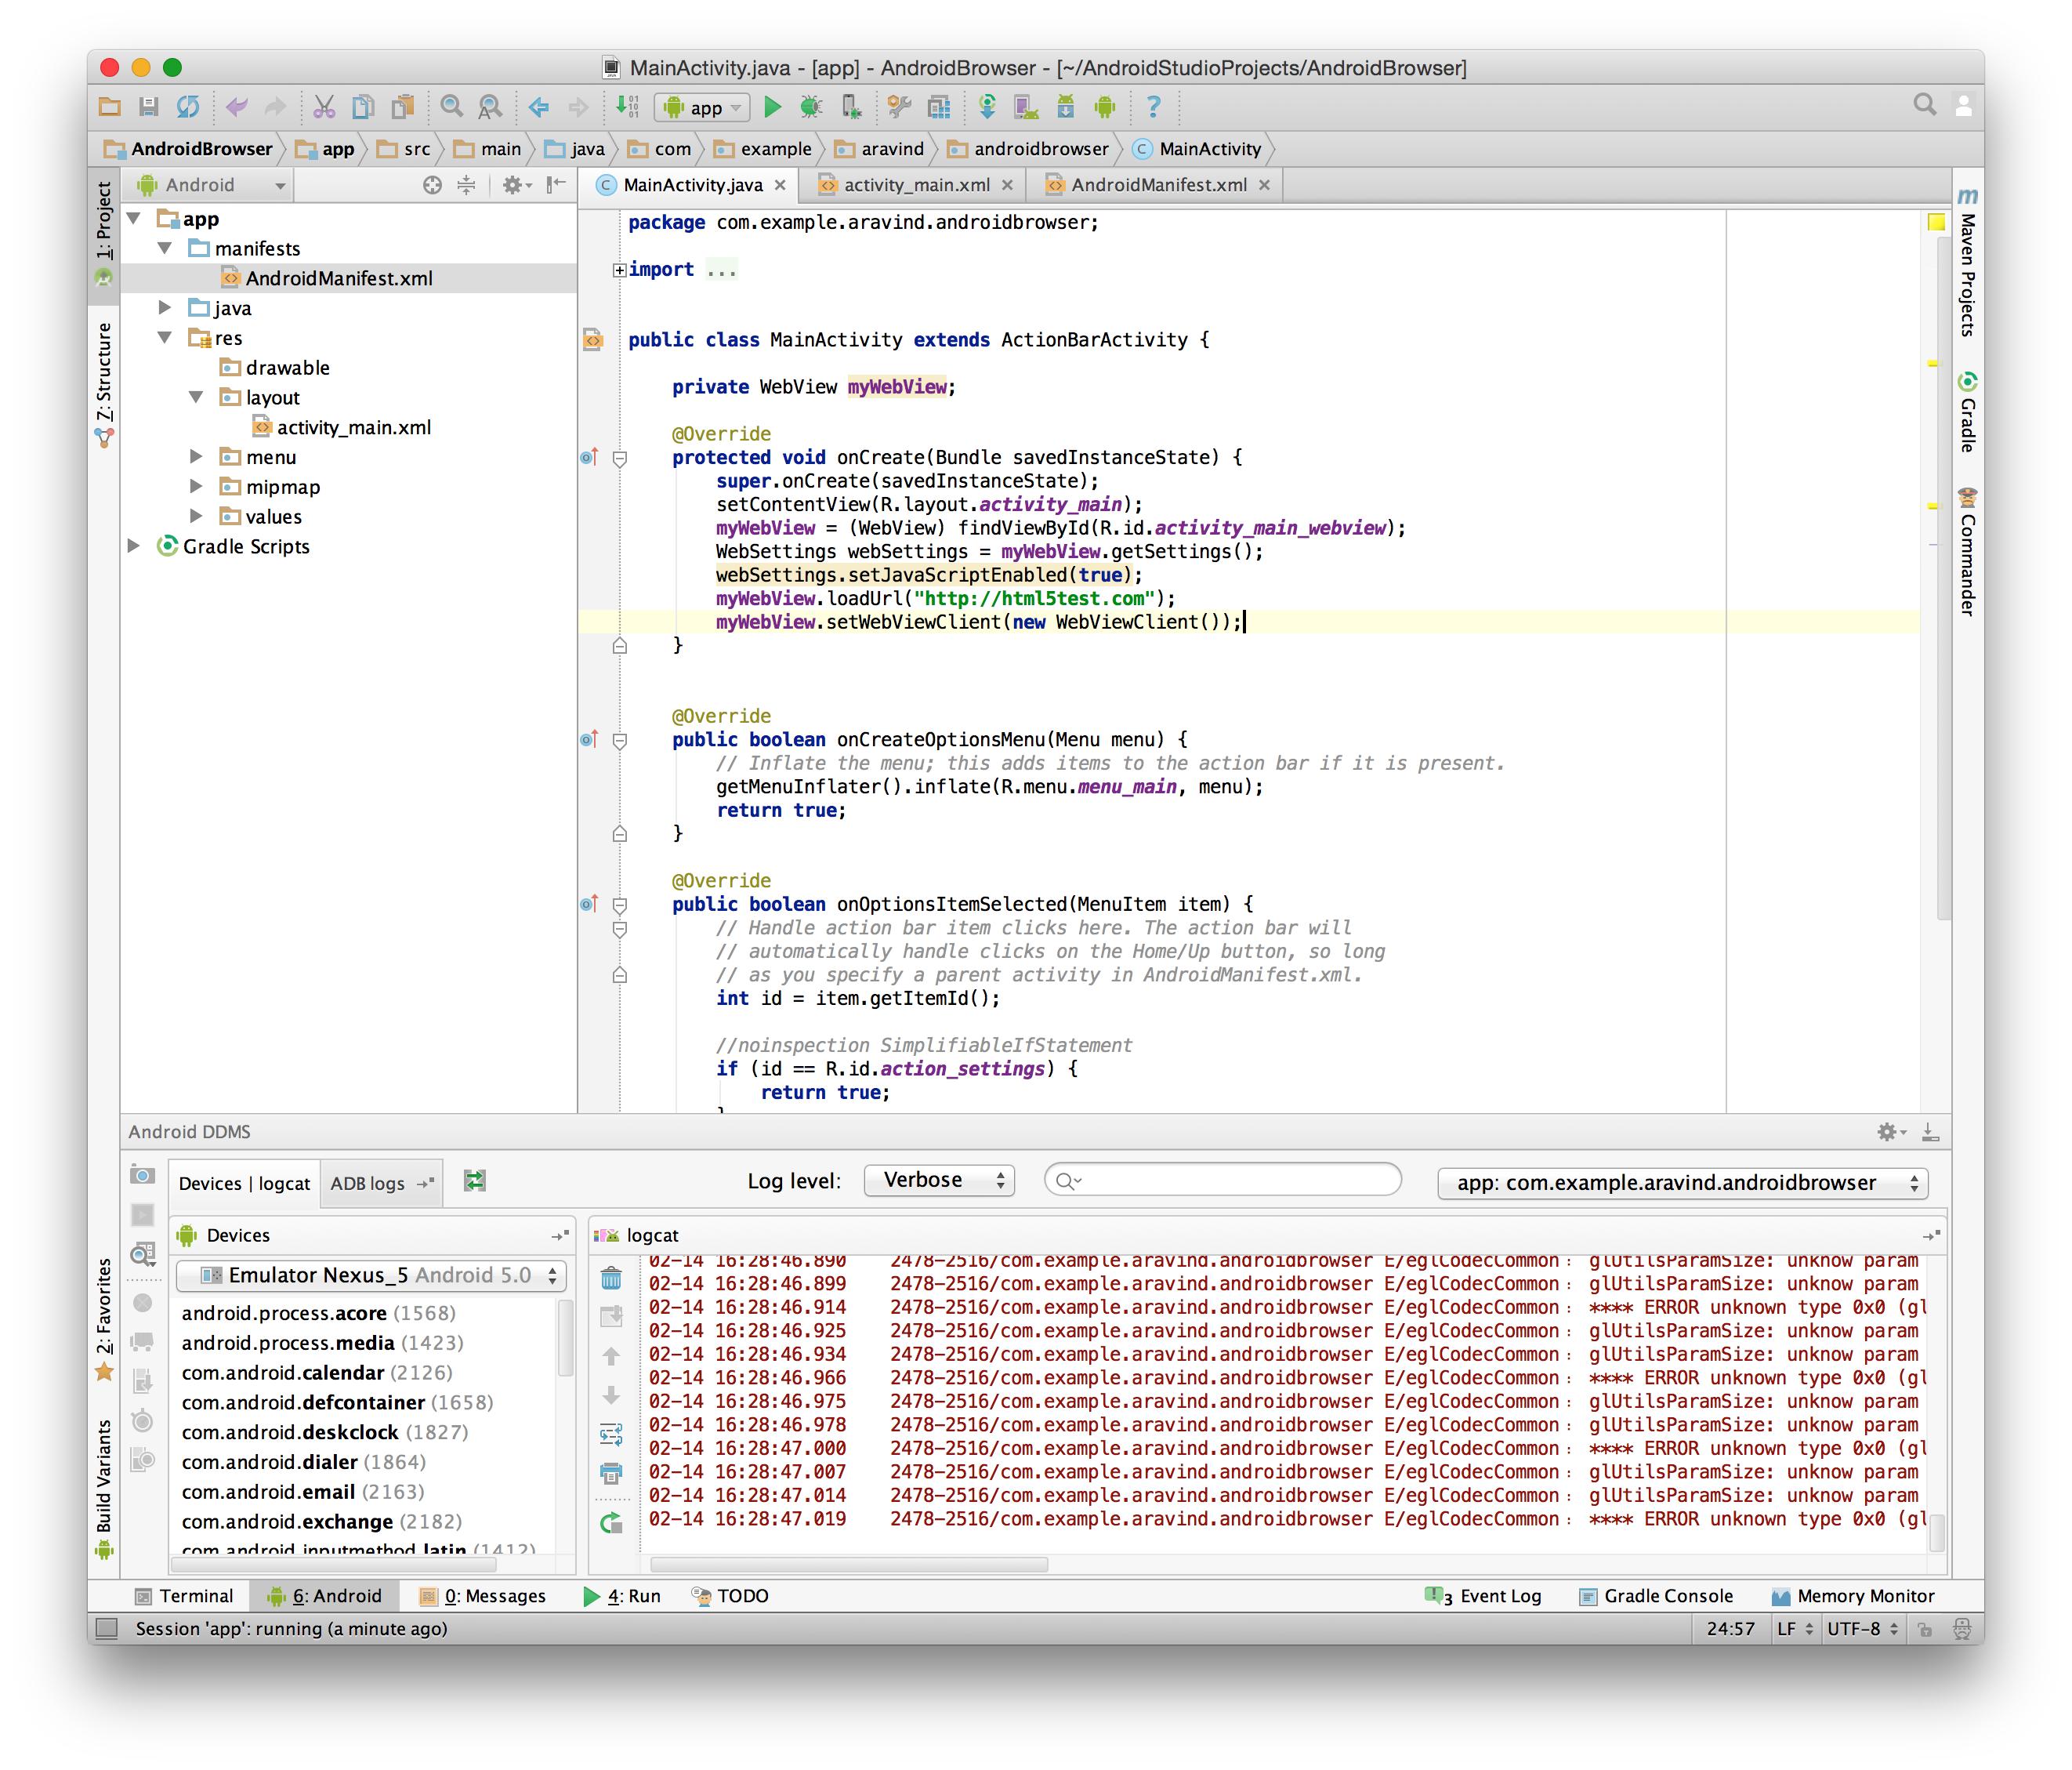Open the Terminal tool window button
The height and width of the screenshot is (1770, 2072).
click(184, 1596)
